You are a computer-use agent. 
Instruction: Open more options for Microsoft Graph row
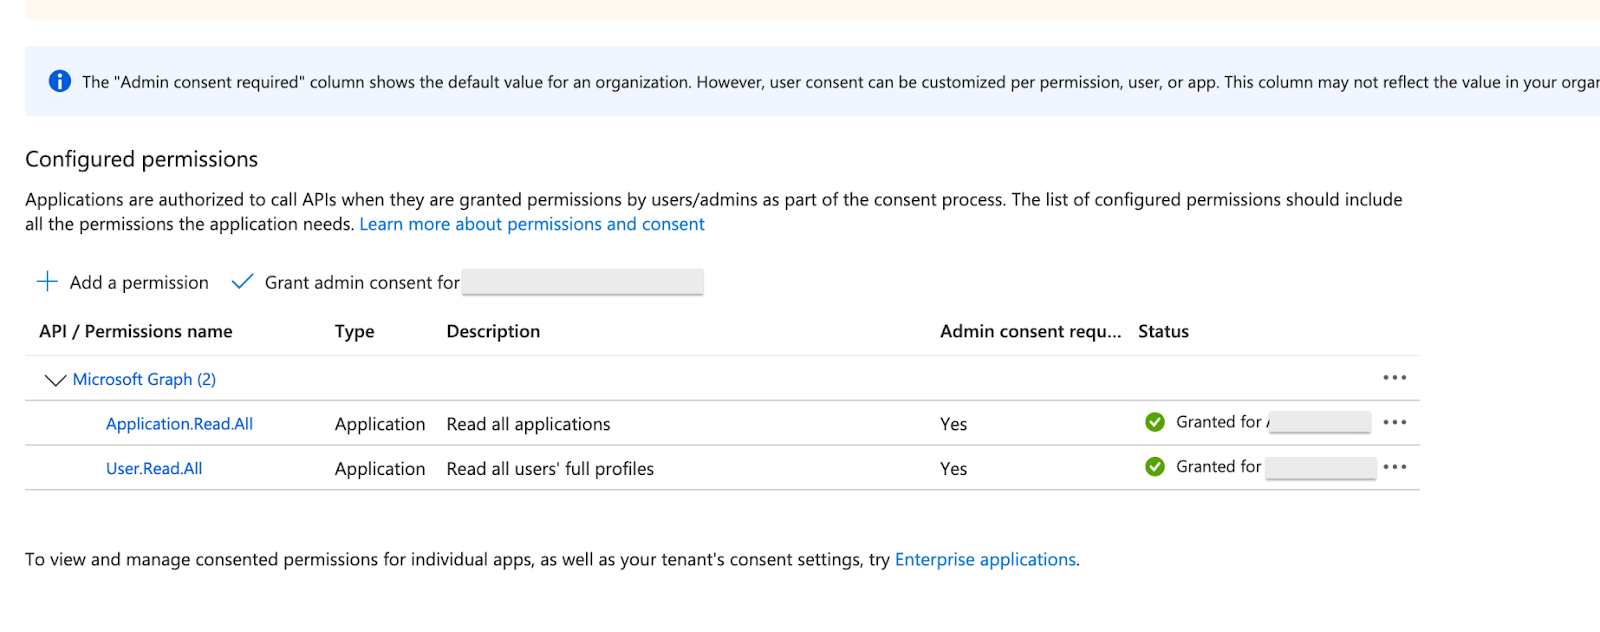1394,378
